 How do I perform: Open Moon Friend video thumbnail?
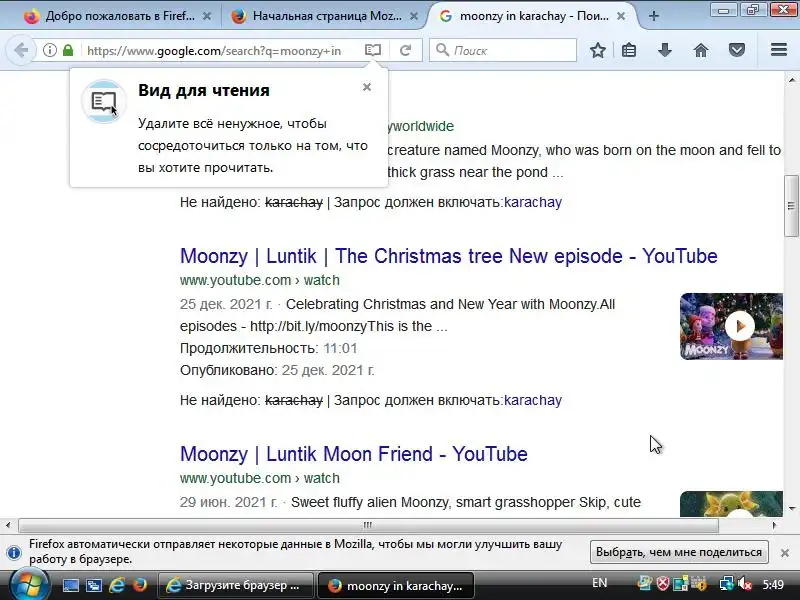coord(731,504)
